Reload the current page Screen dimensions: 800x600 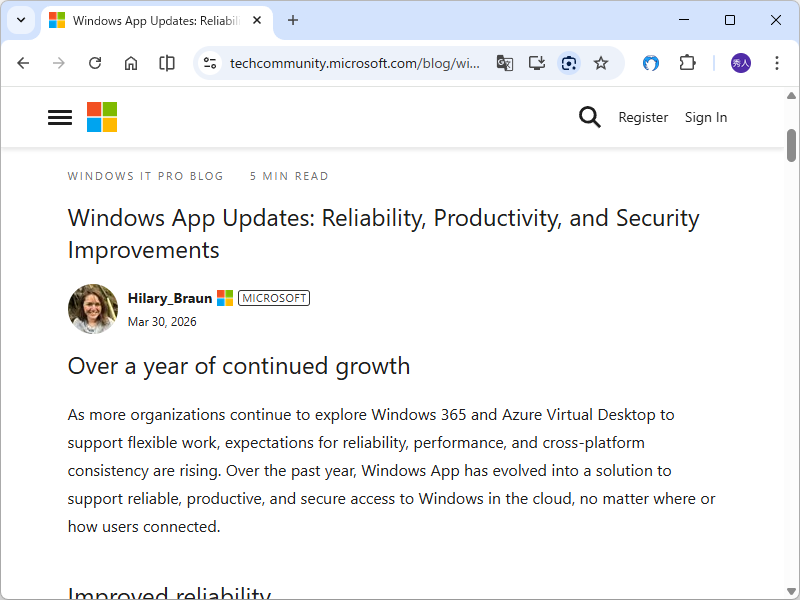point(94,62)
